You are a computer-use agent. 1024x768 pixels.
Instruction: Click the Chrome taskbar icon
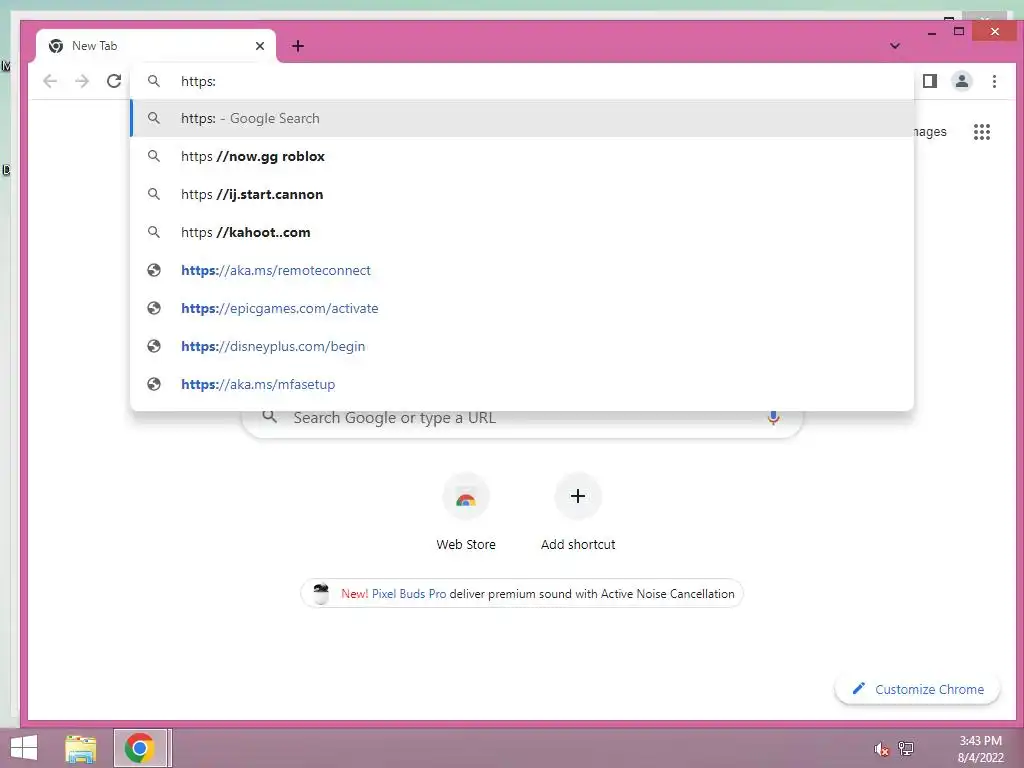[140, 748]
